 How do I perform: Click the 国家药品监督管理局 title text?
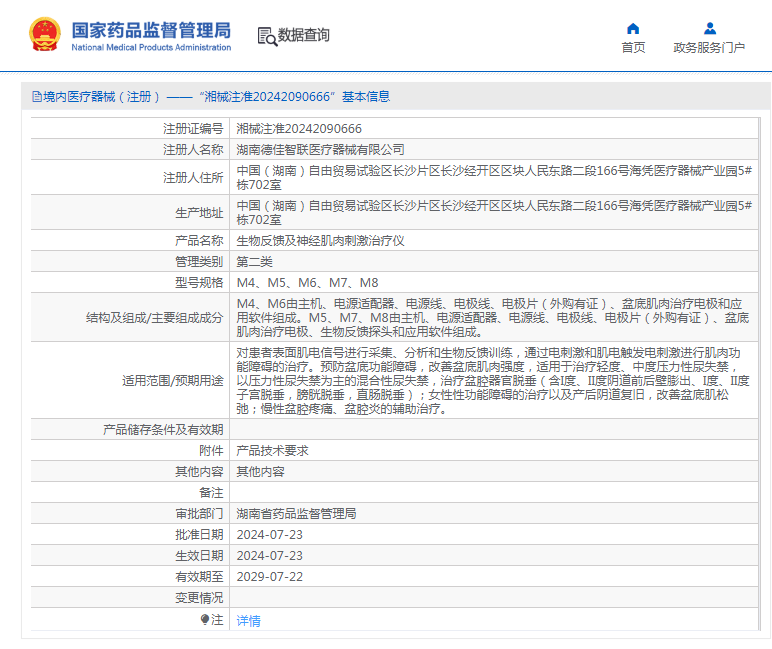(x=151, y=28)
